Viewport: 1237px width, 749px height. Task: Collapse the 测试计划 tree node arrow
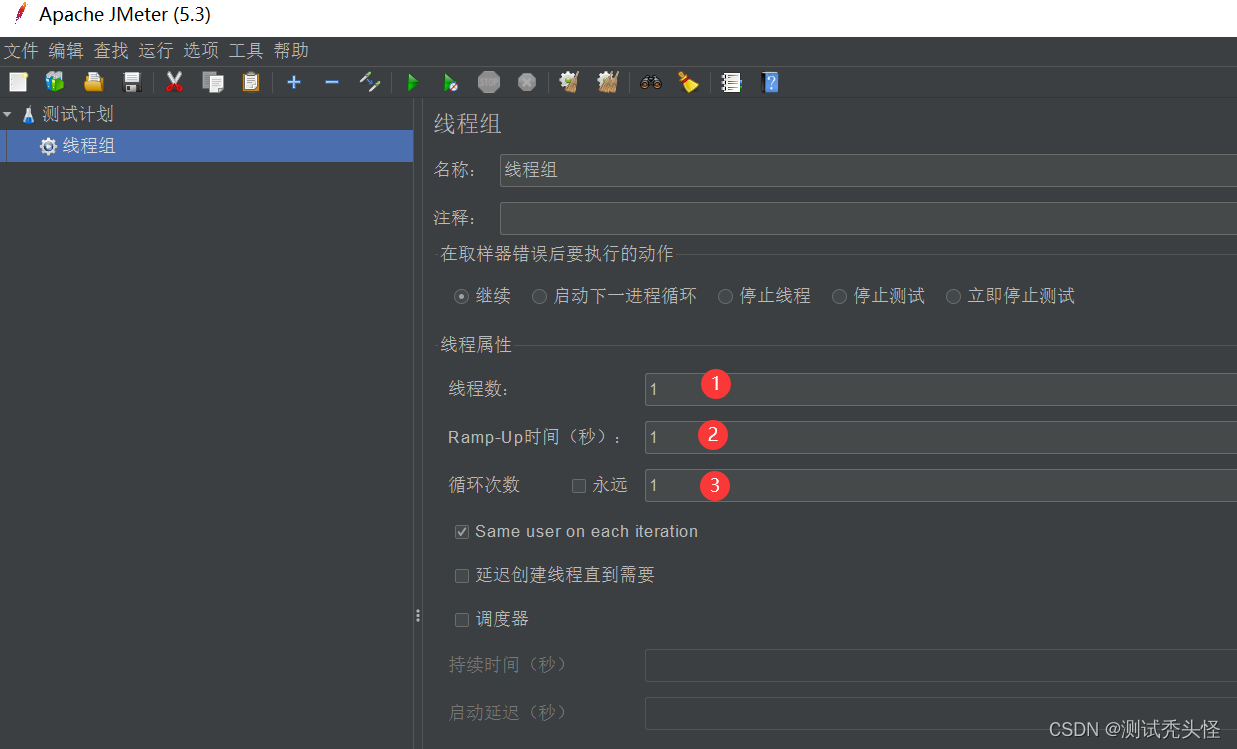[x=8, y=114]
